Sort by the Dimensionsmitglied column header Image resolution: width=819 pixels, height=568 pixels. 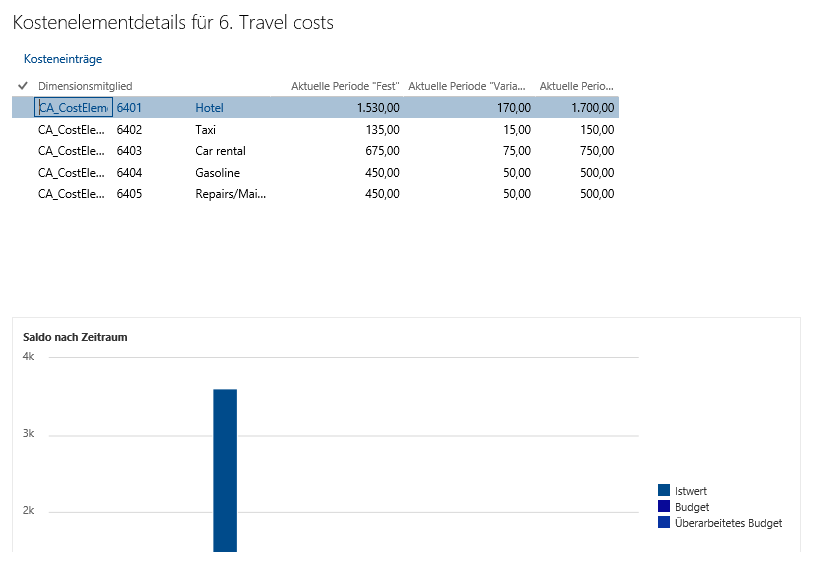pyautogui.click(x=85, y=86)
